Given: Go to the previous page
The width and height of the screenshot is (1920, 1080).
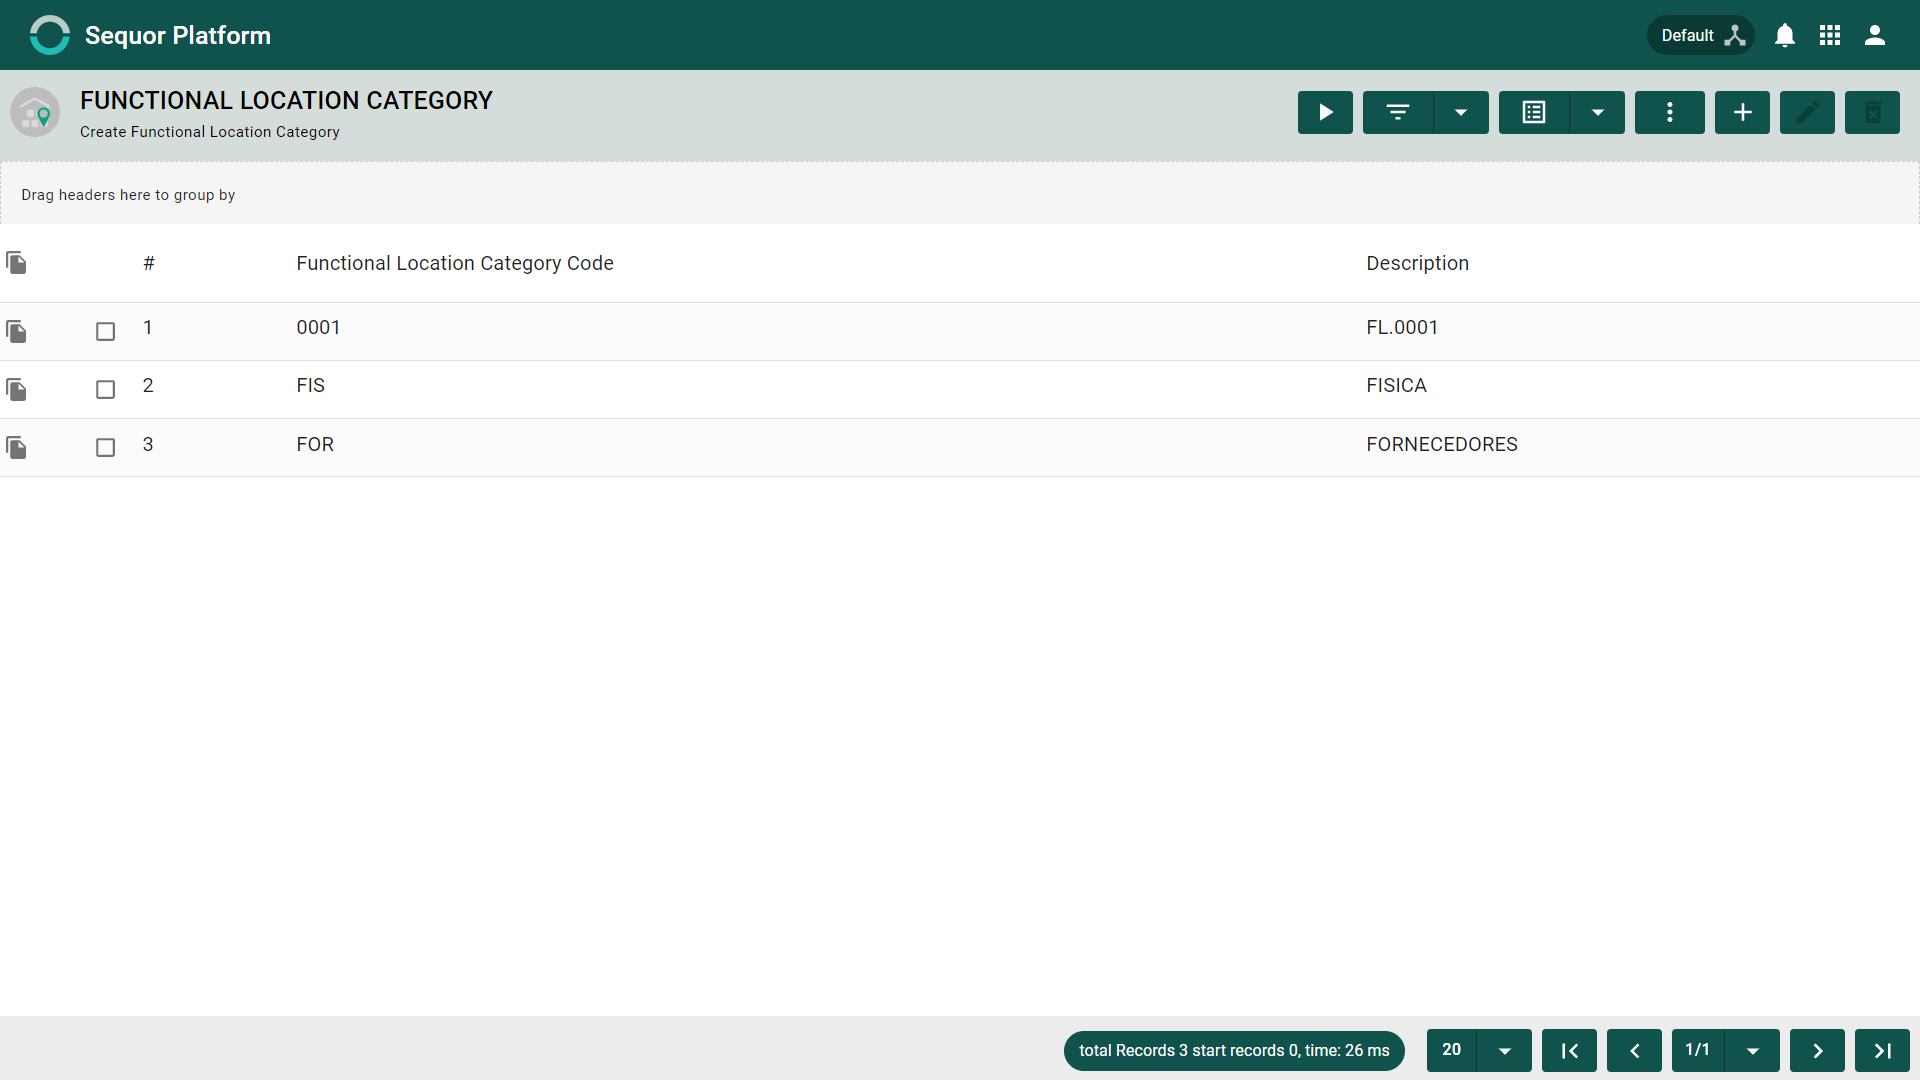Looking at the screenshot, I should [1634, 1050].
